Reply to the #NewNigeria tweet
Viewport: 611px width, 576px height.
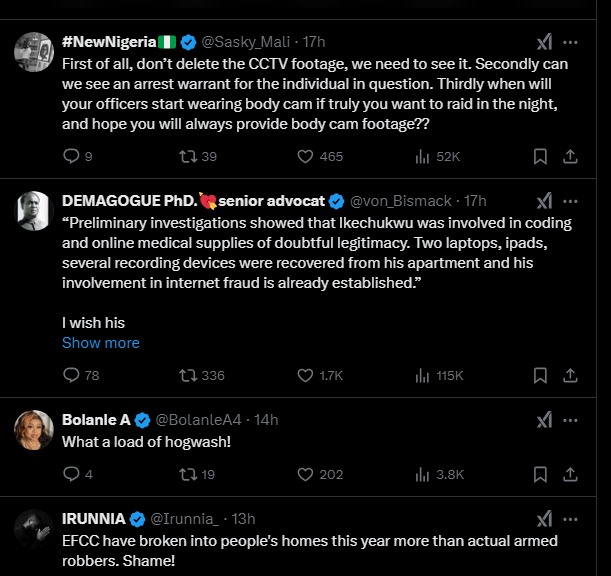tap(71, 156)
